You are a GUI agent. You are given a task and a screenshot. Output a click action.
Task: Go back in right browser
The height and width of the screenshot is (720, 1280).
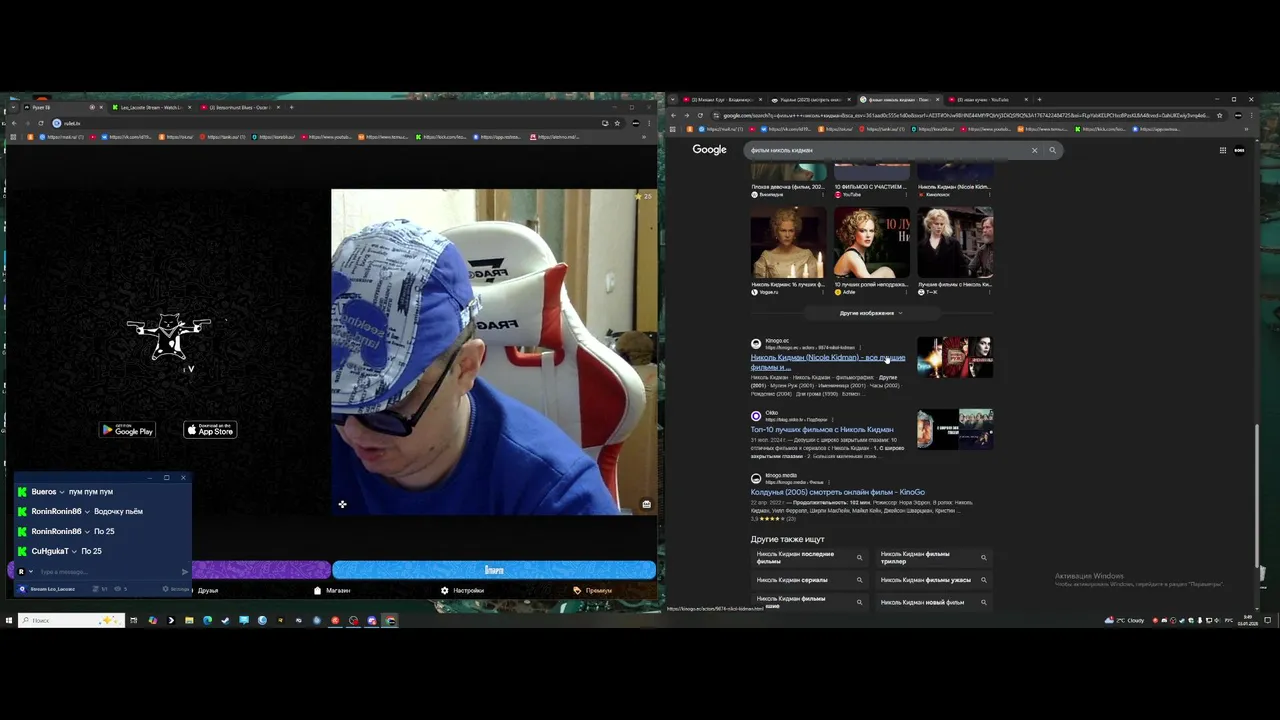673,115
